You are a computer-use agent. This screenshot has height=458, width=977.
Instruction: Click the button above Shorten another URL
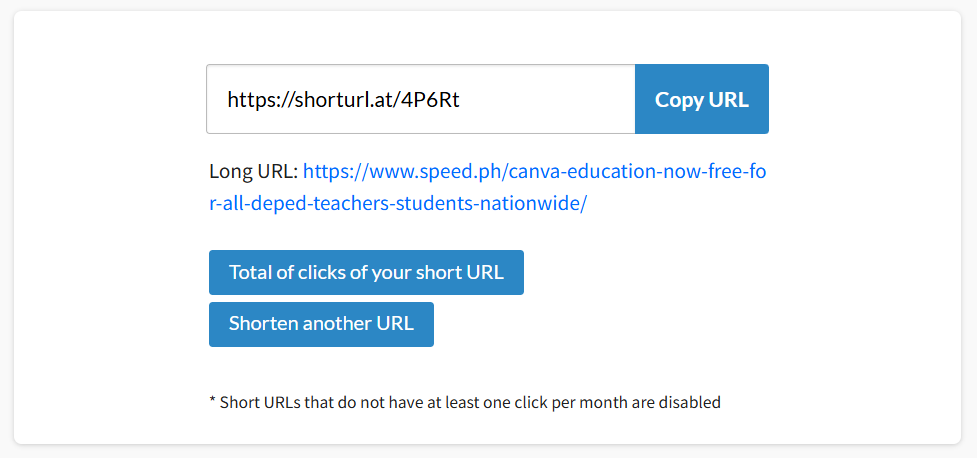point(366,272)
